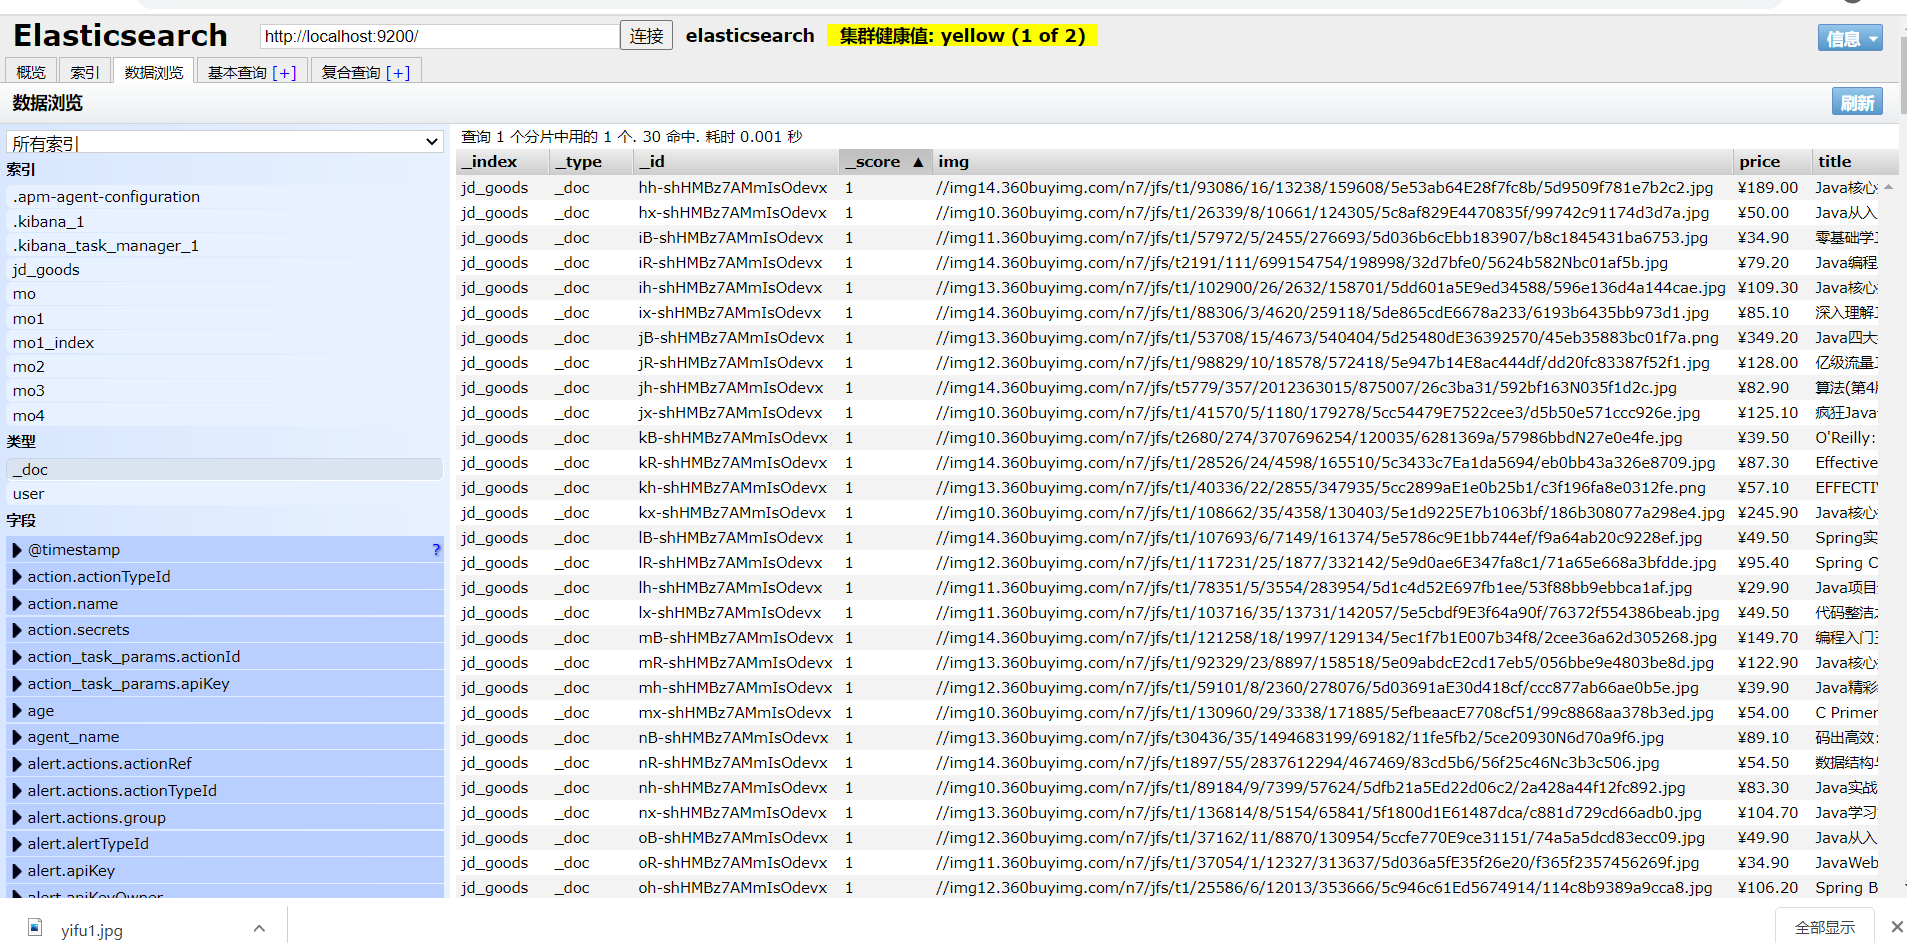
Task: Select the mo1 index
Action: click(x=225, y=319)
